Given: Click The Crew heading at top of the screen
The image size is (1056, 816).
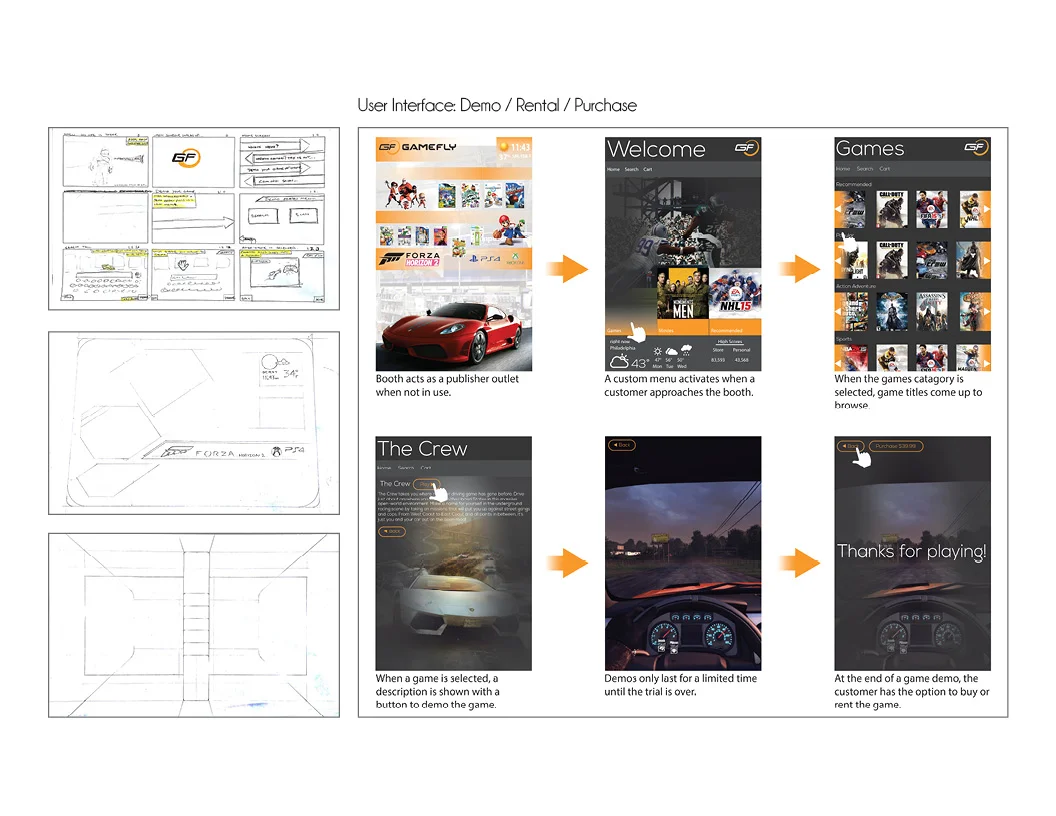Looking at the screenshot, I should pyautogui.click(x=422, y=448).
